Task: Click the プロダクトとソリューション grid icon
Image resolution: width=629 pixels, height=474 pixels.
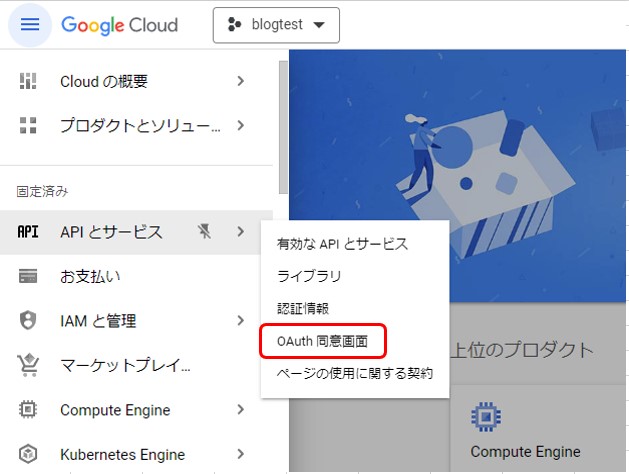Action: (x=28, y=126)
